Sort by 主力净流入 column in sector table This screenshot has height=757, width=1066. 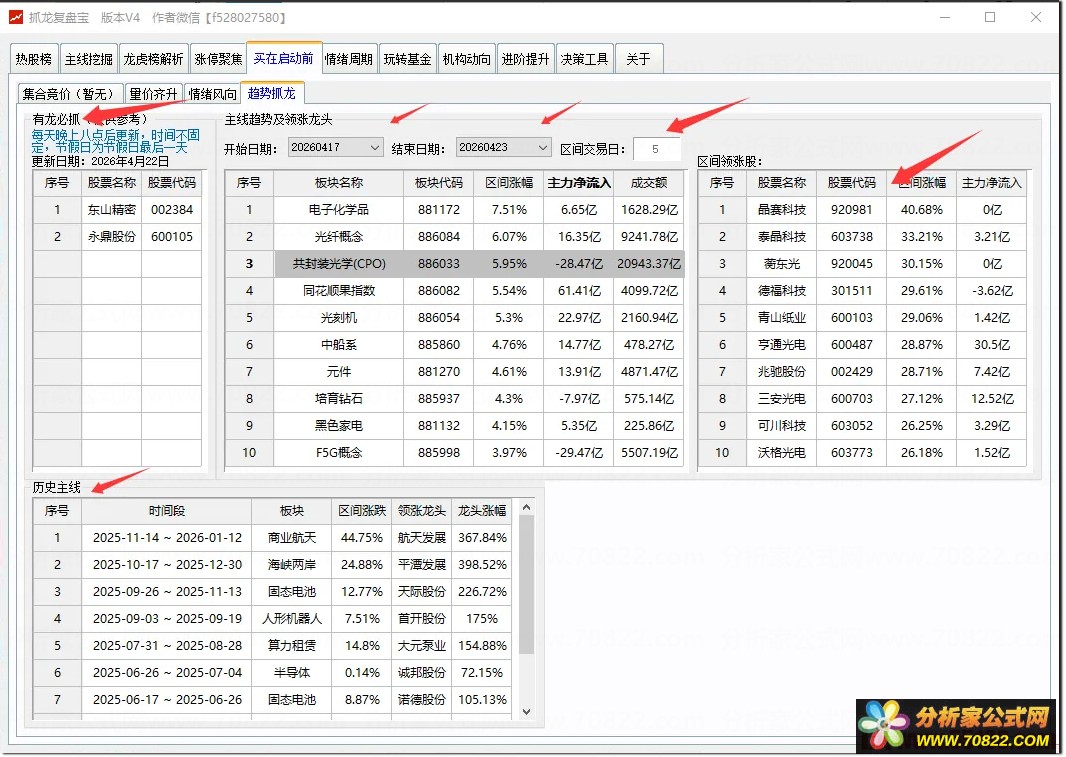(578, 183)
